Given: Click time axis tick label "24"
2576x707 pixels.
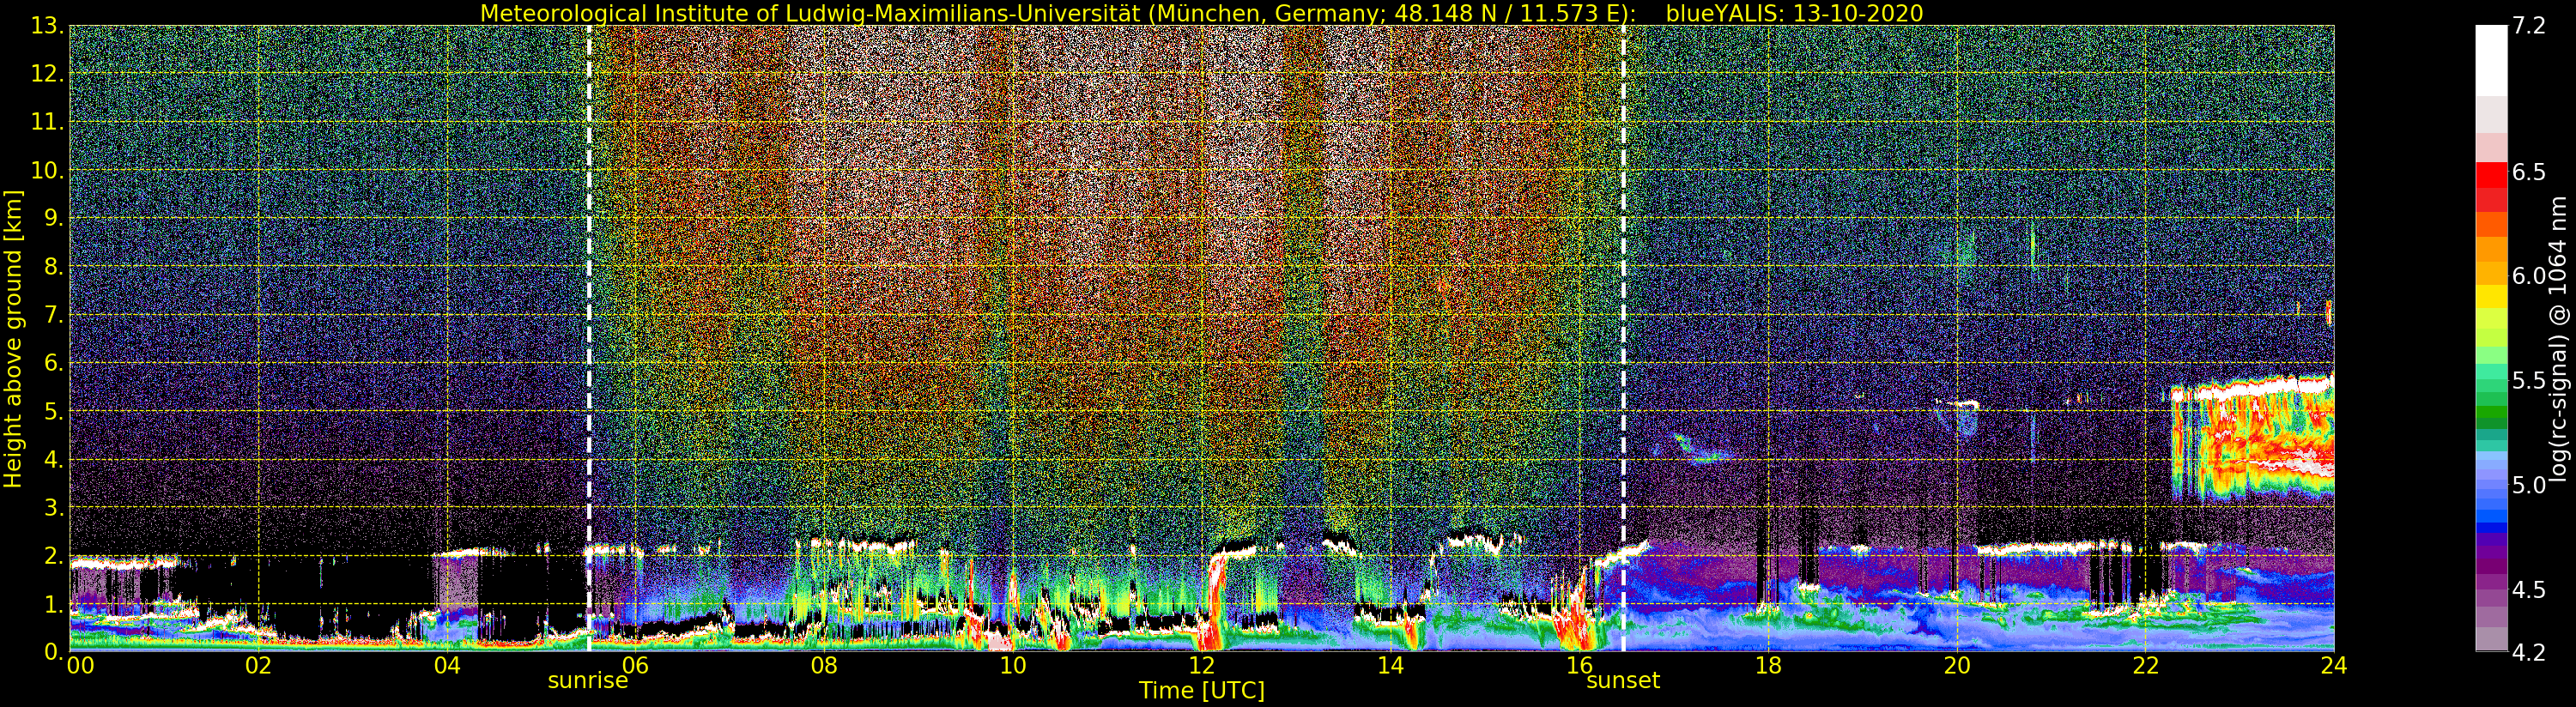Looking at the screenshot, I should tap(2334, 665).
